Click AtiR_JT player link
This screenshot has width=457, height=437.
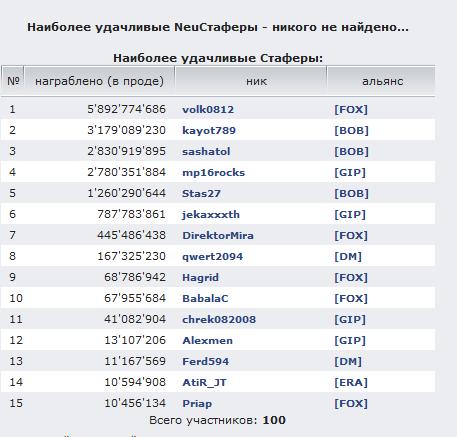coord(204,382)
